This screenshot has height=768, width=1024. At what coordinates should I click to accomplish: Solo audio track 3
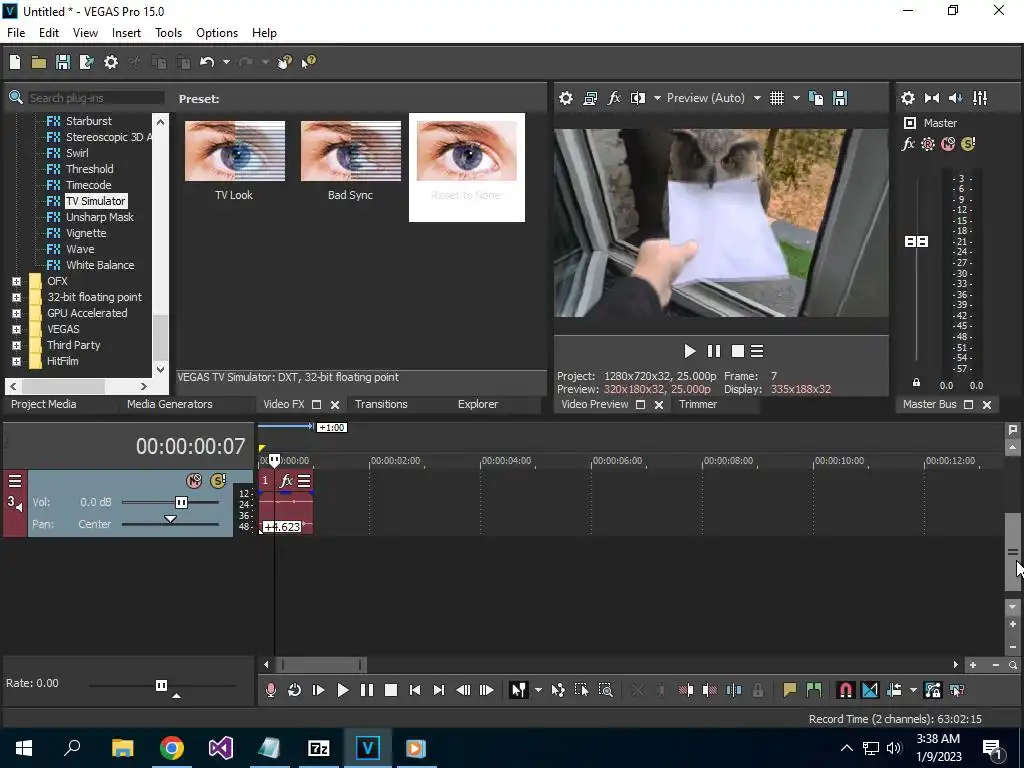pyautogui.click(x=217, y=481)
